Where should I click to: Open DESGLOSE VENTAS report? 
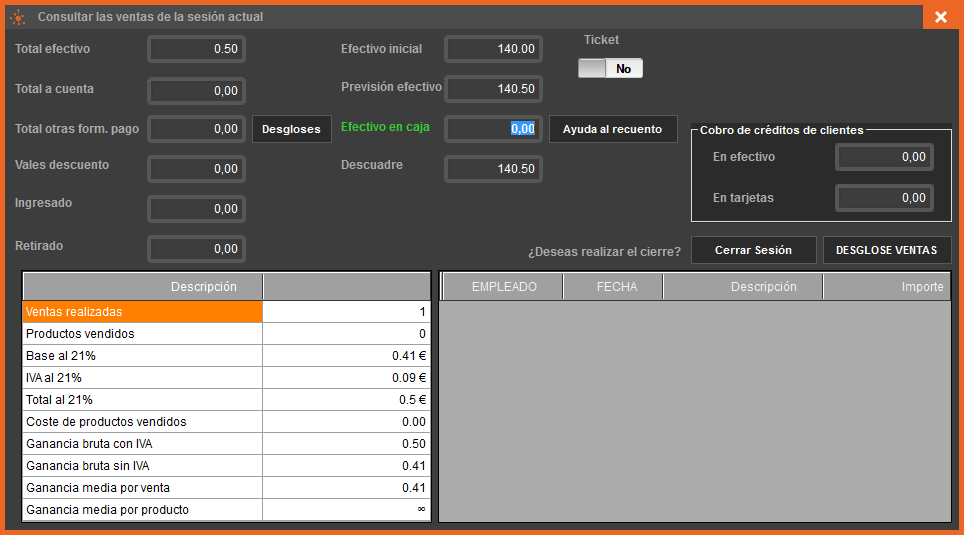[x=886, y=250]
